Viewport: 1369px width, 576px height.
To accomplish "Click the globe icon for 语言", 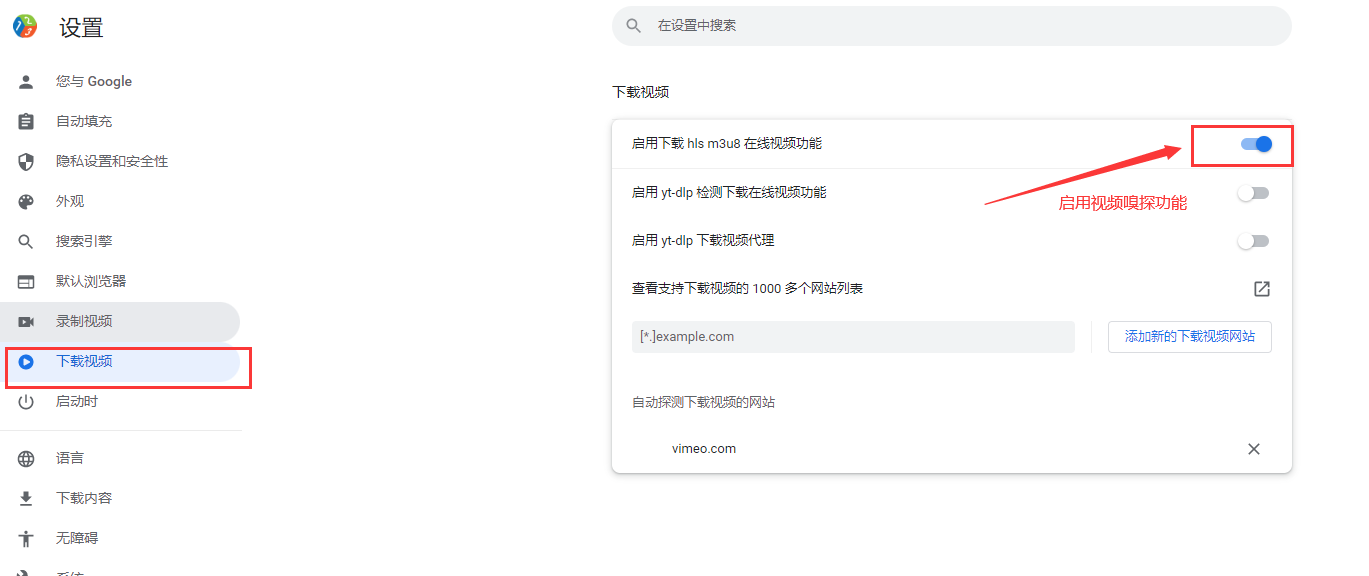I will 26,459.
